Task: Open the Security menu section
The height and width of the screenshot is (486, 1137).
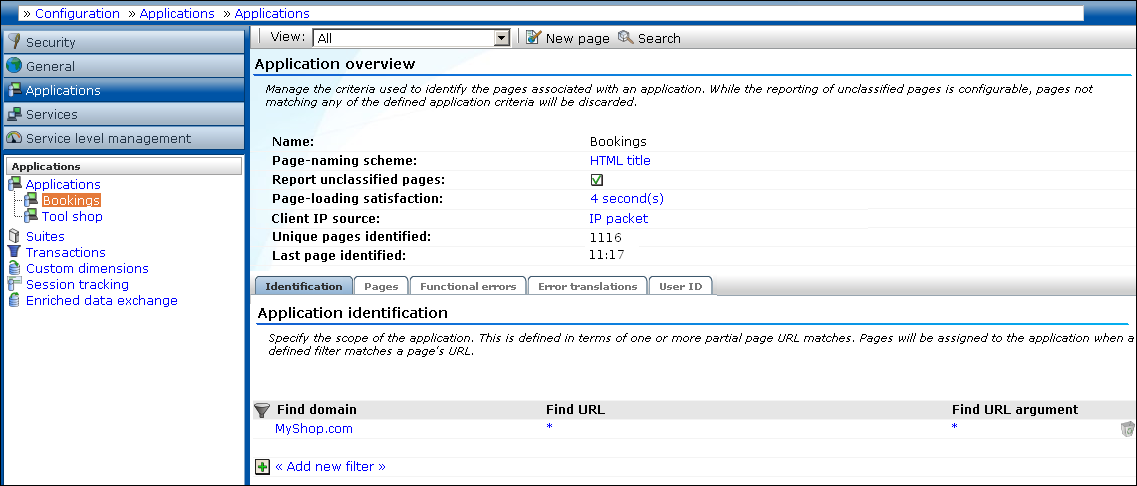Action: point(124,42)
